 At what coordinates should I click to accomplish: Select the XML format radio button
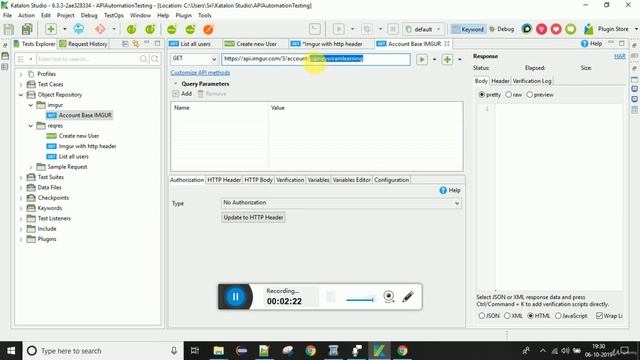(507, 316)
